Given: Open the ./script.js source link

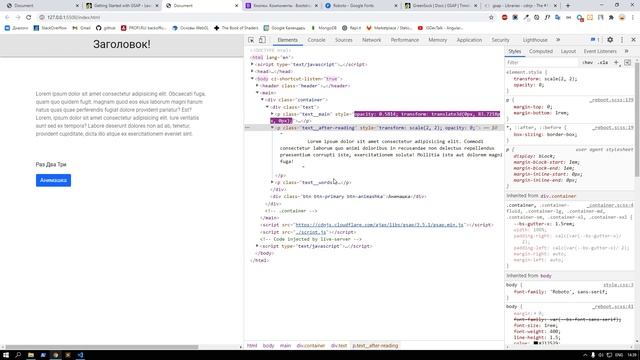Looking at the screenshot, I should tap(311, 232).
